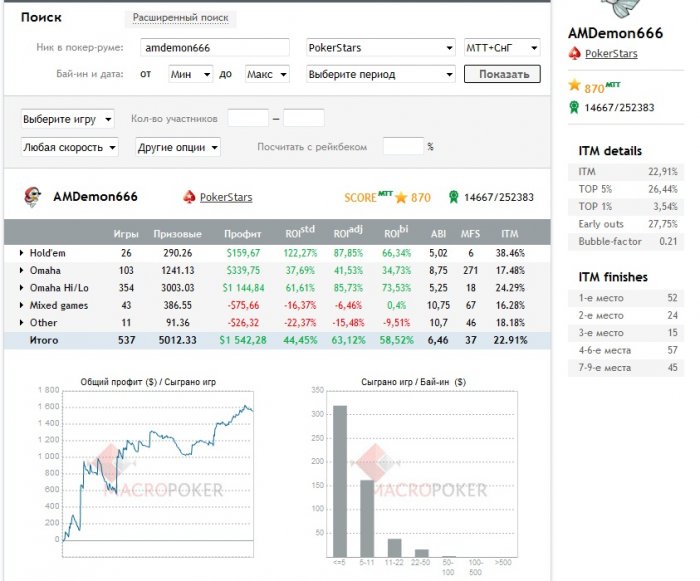The height and width of the screenshot is (581, 700).
Task: Focus the nickname field with amdemon666
Action: pos(215,48)
